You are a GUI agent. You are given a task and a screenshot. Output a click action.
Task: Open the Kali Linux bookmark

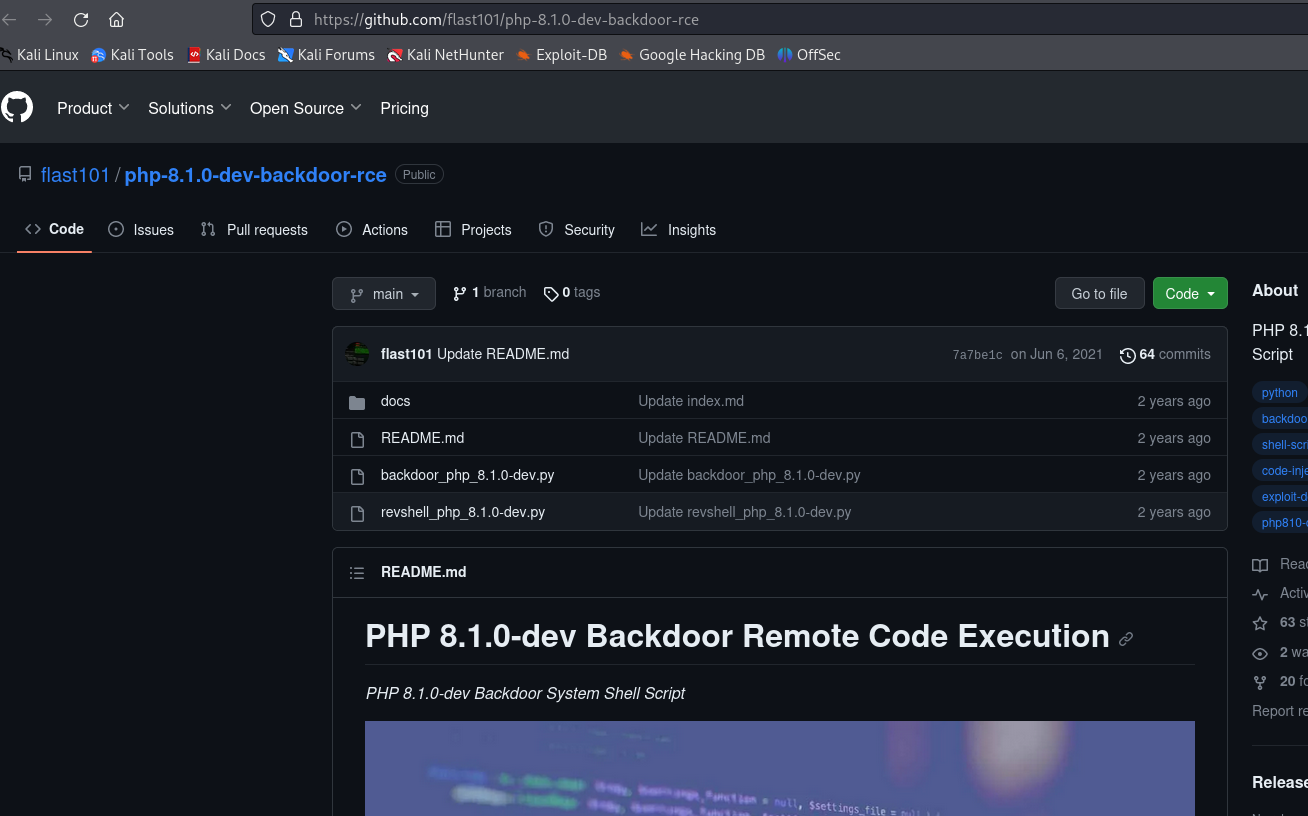click(39, 55)
